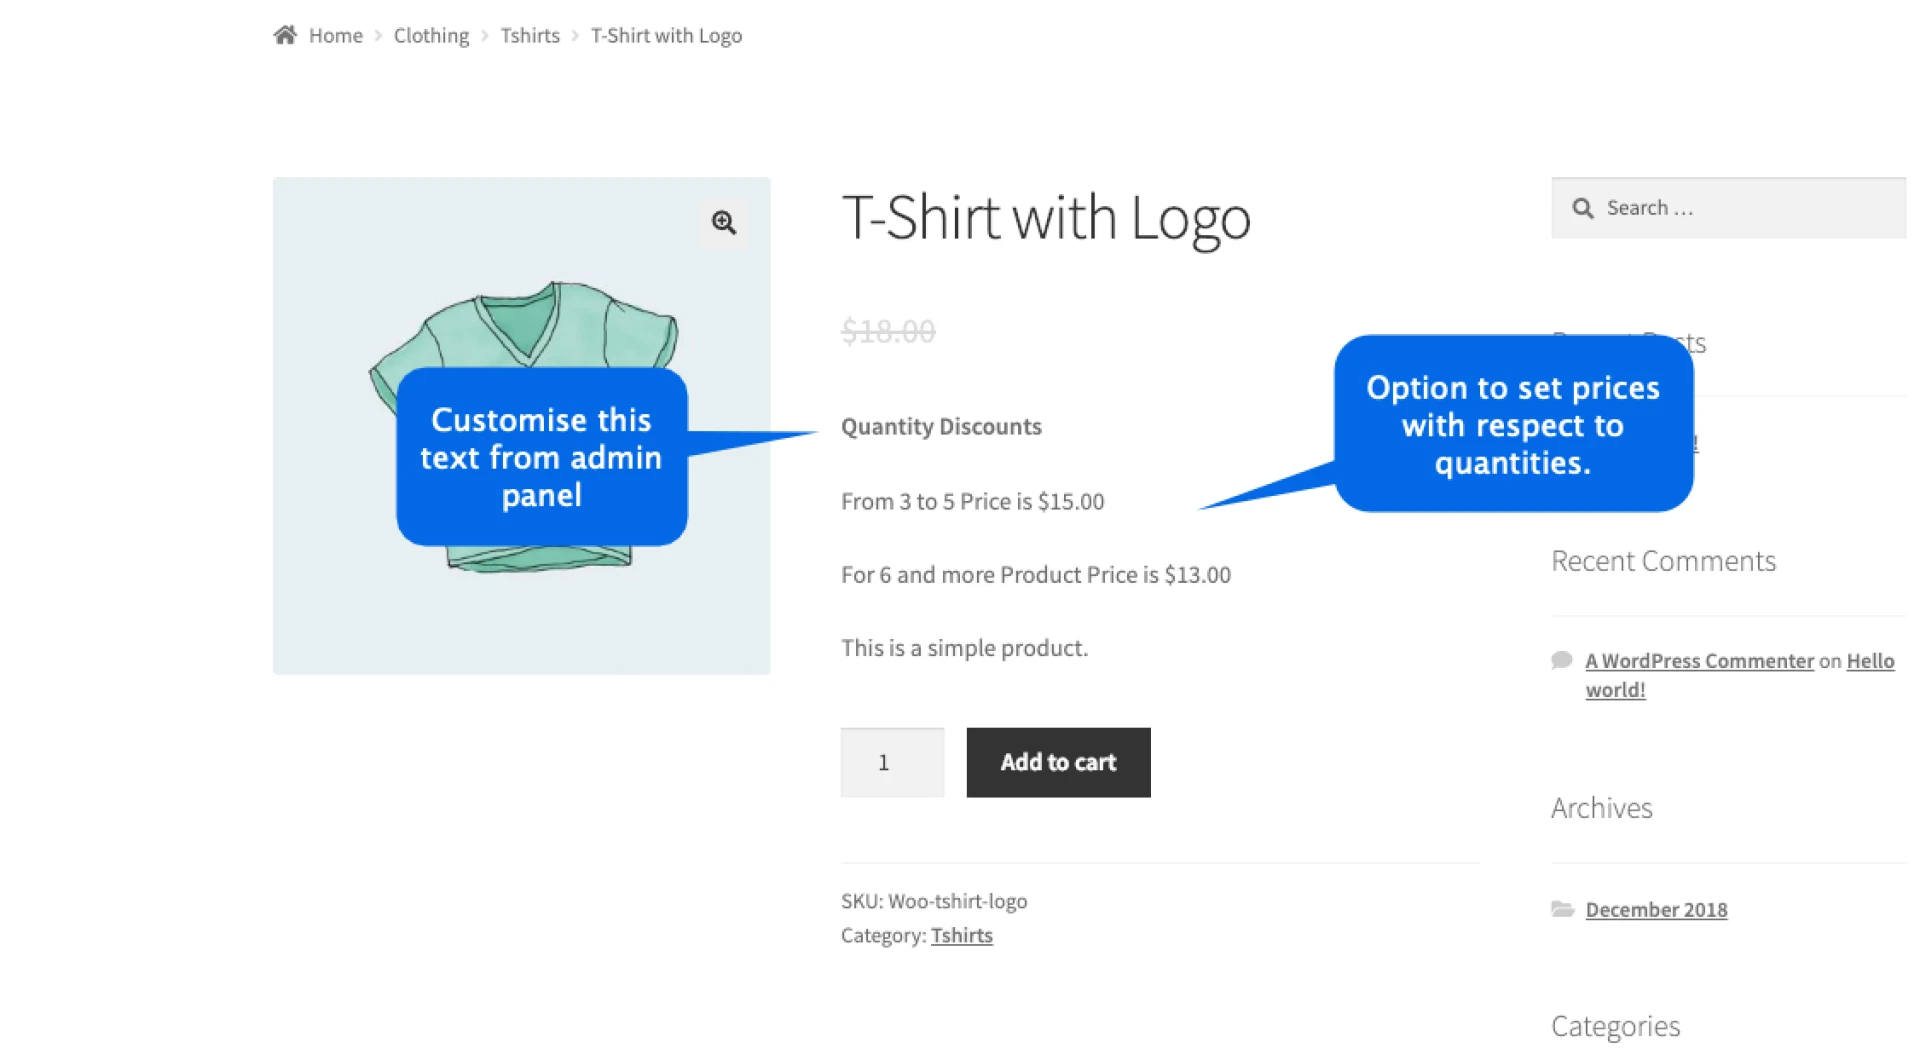Open the Clothing breadcrumb link

pos(431,35)
